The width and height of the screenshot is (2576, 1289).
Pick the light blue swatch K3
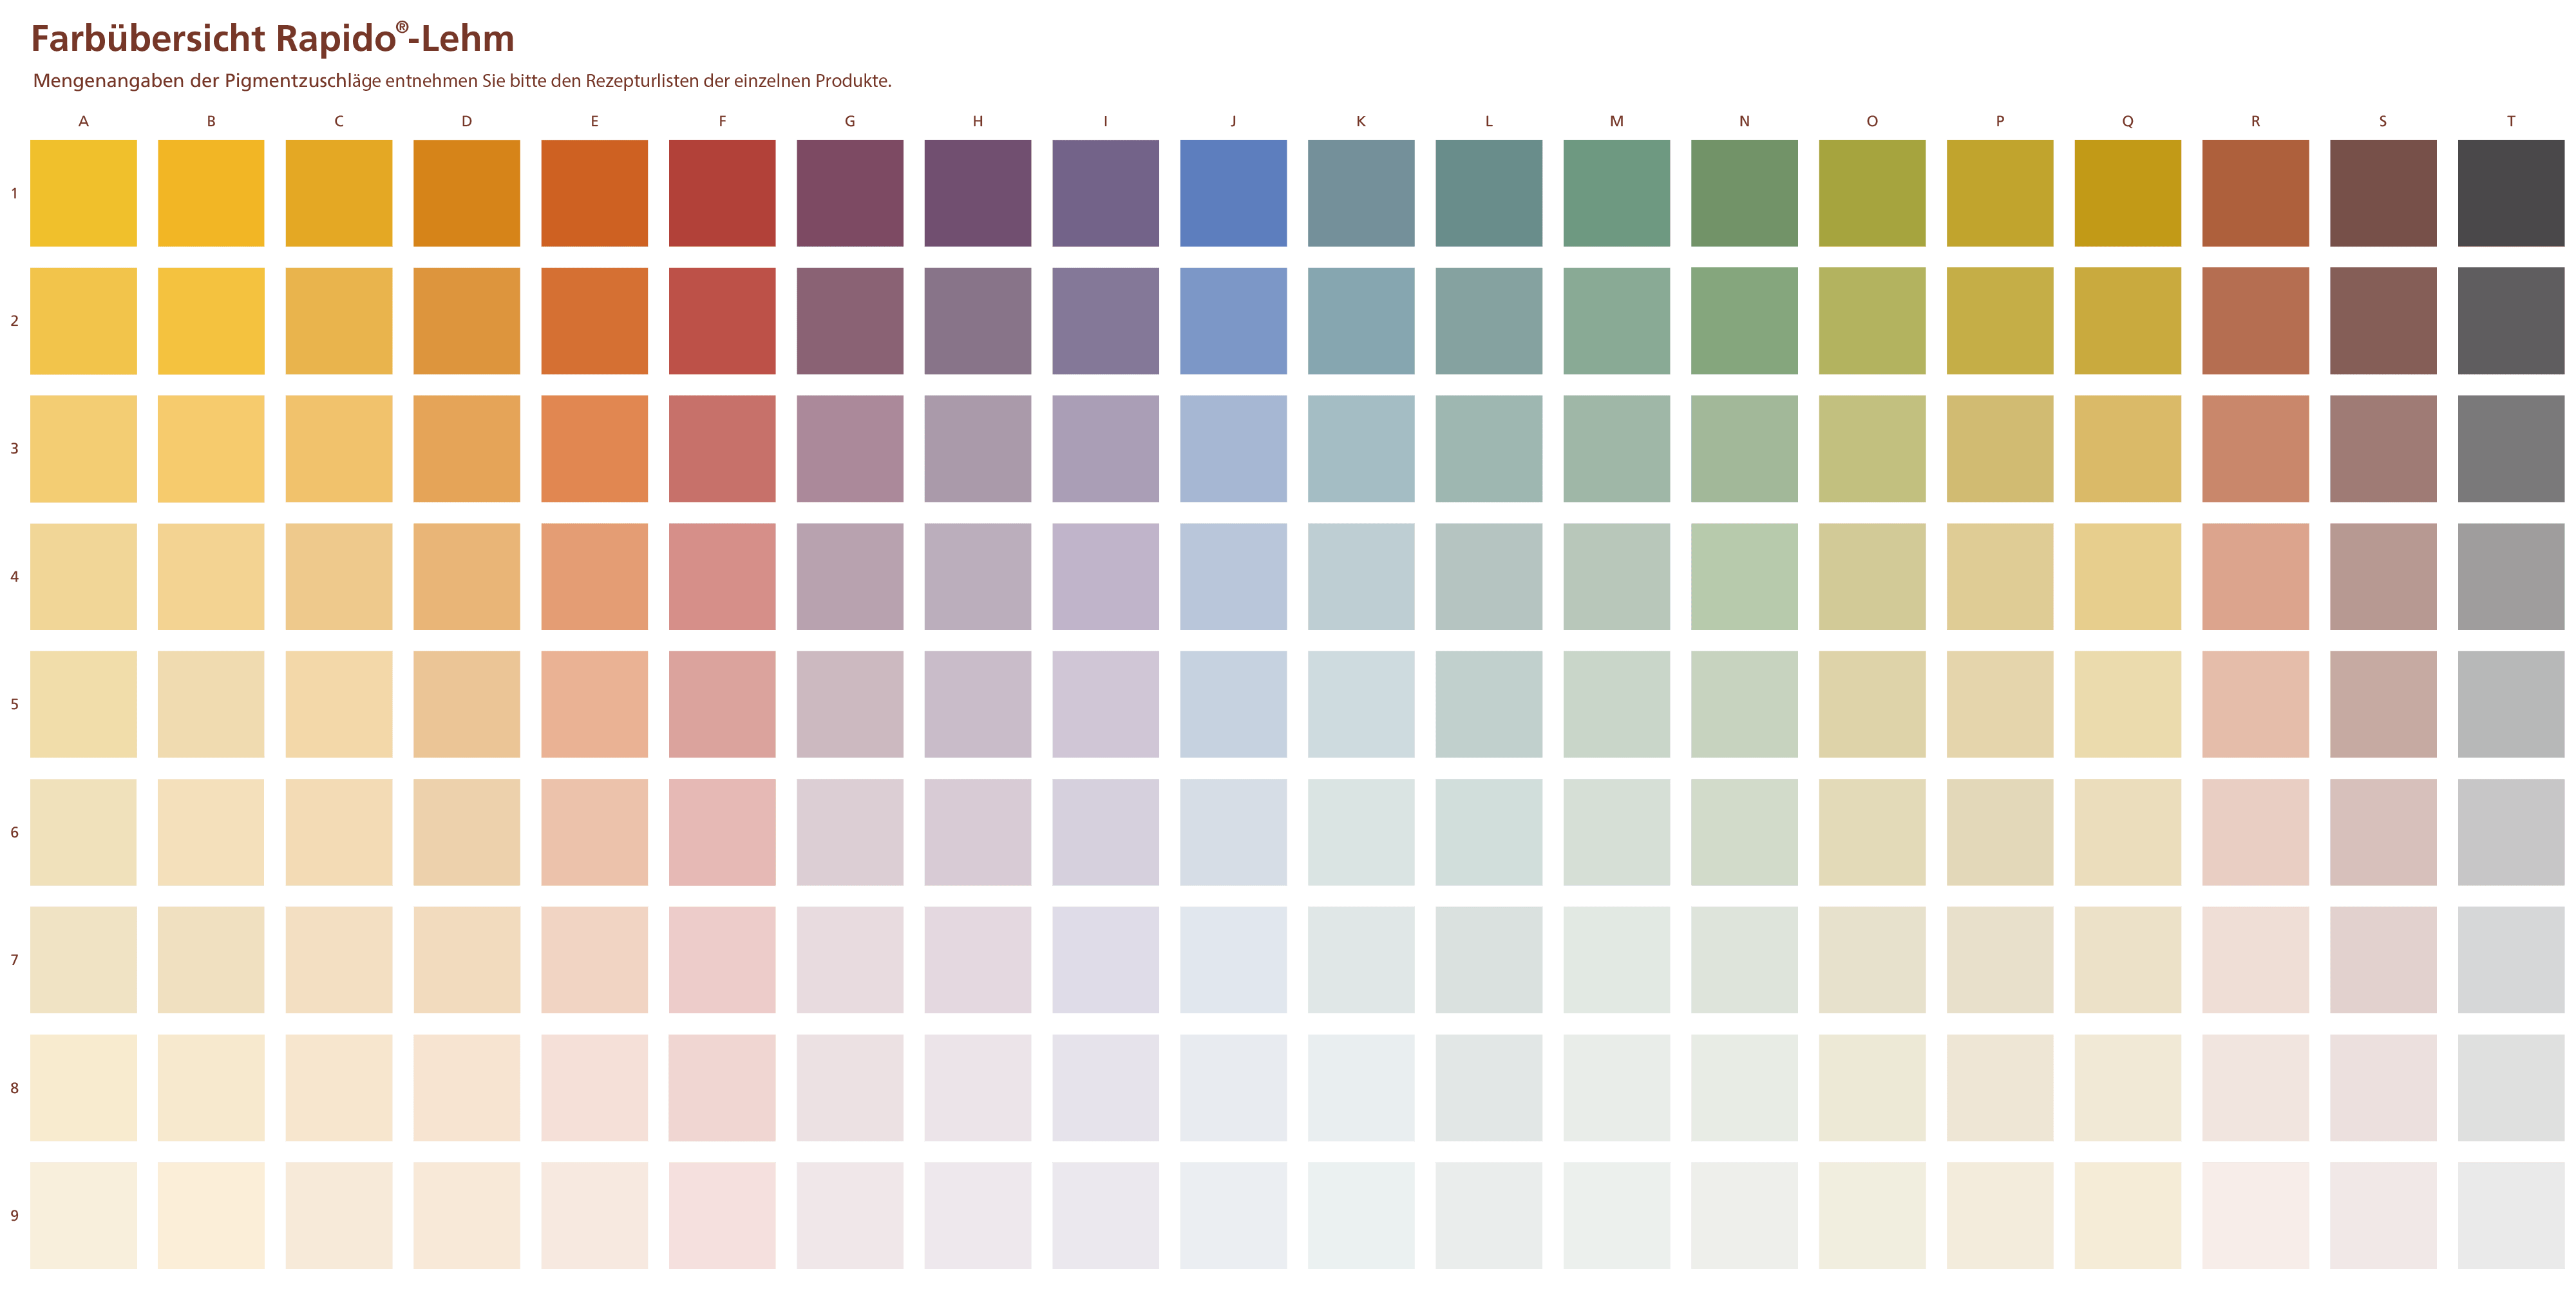tap(1361, 449)
